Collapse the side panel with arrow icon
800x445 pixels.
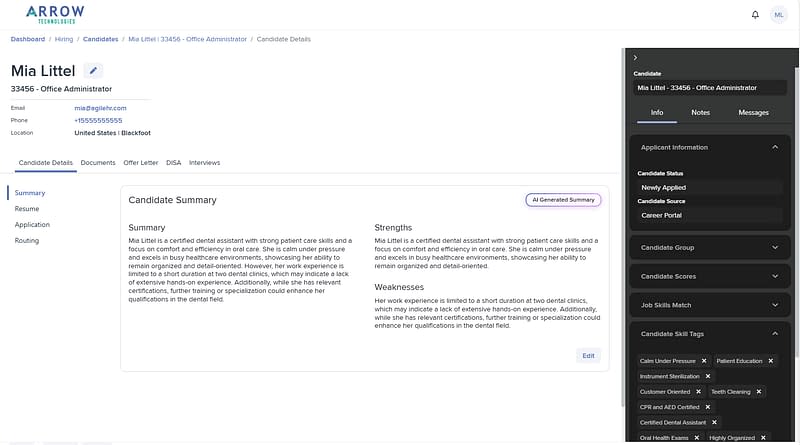(636, 58)
